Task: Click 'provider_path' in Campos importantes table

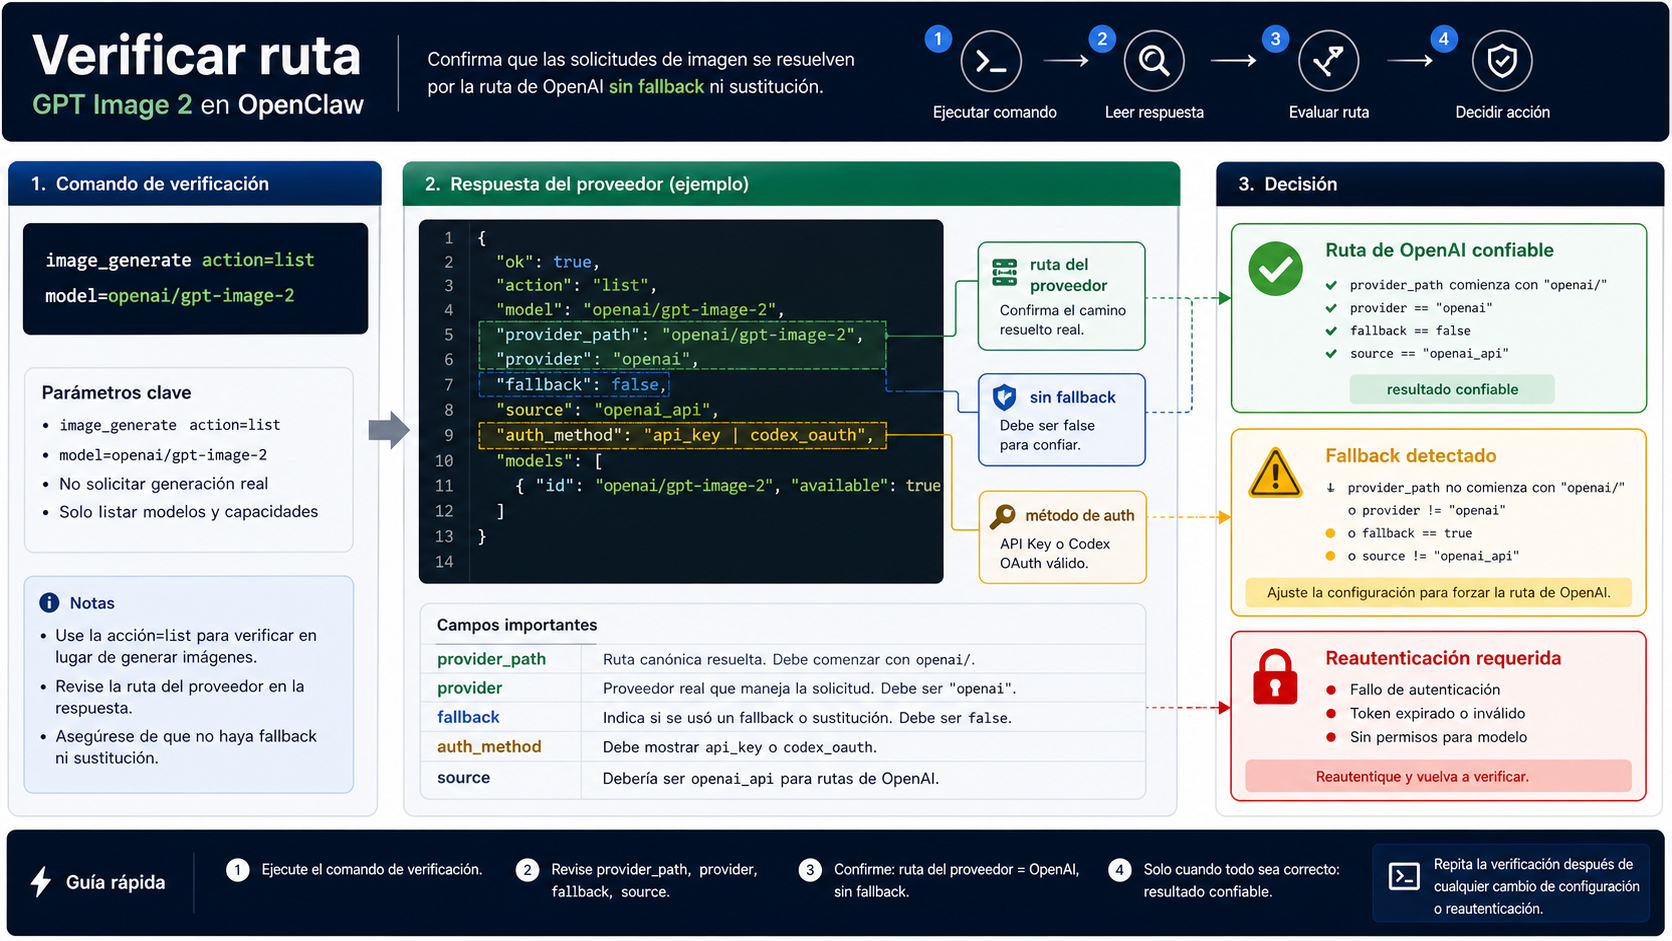Action: (x=491, y=659)
